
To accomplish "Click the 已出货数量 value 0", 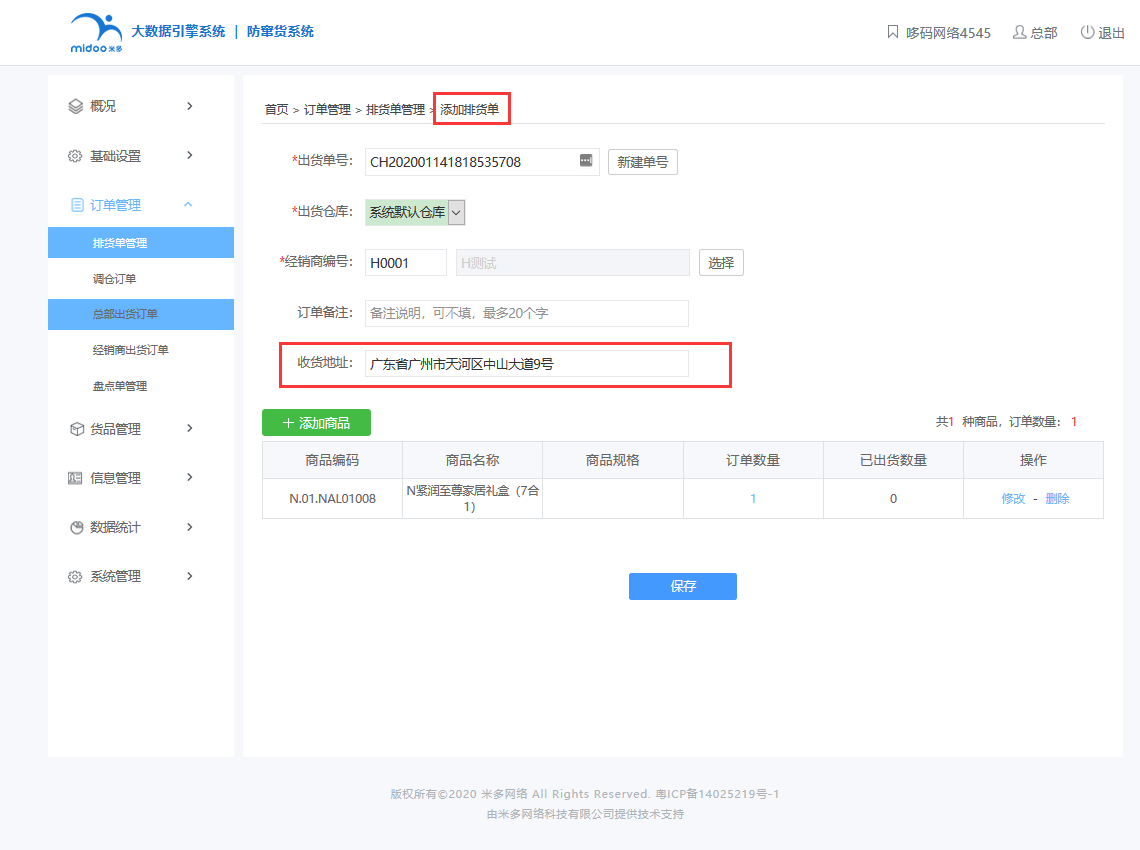I will click(x=894, y=499).
